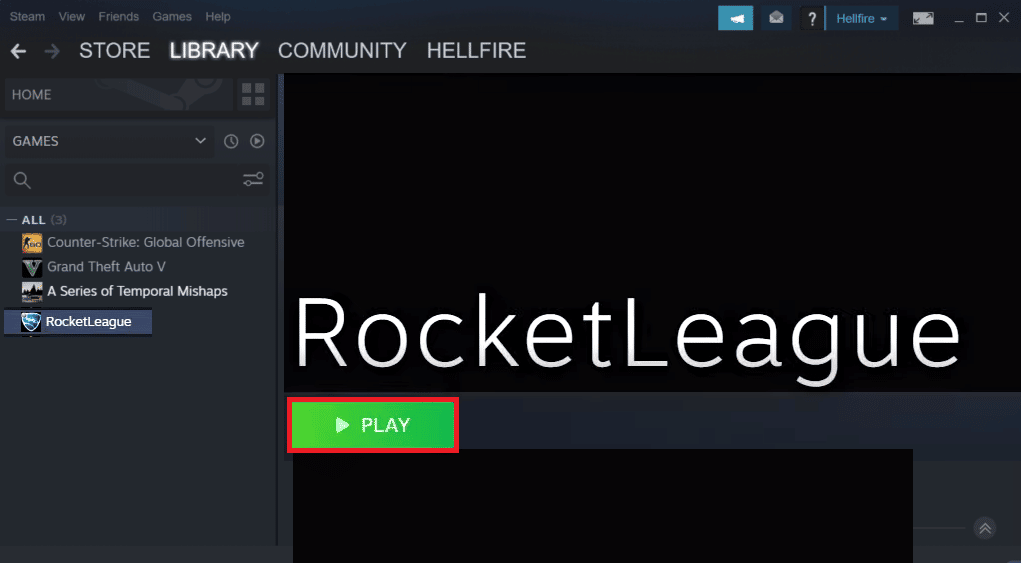Go to the STORE tab
This screenshot has height=563, width=1021.
pyautogui.click(x=115, y=51)
